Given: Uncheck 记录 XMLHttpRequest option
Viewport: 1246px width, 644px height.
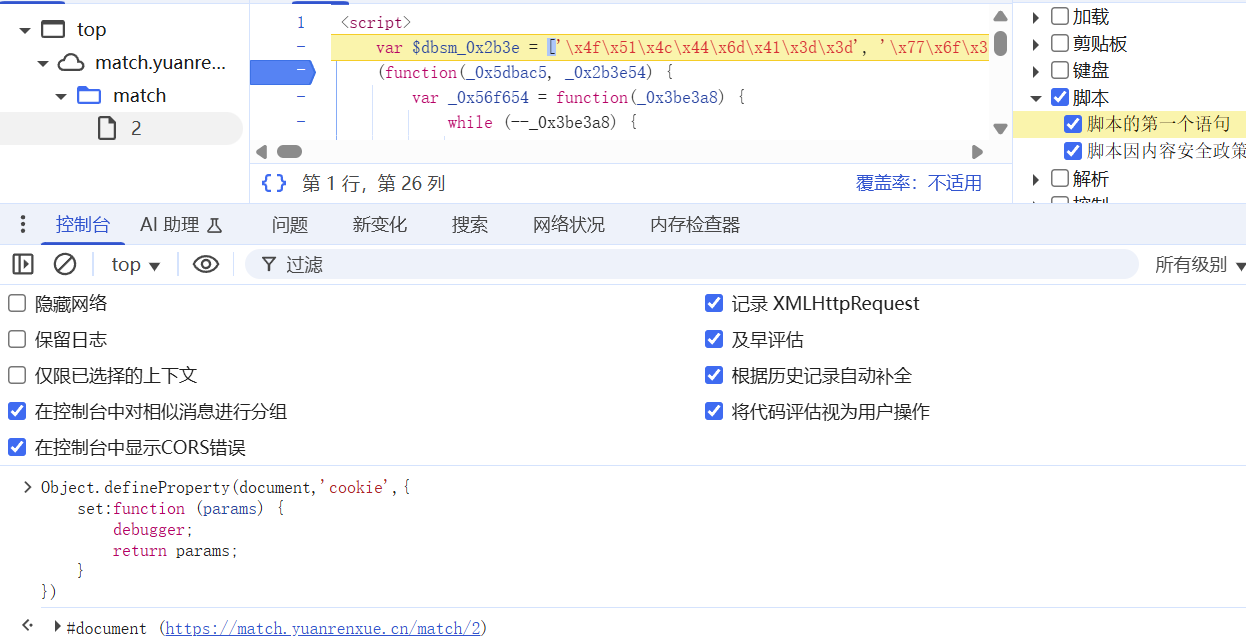Looking at the screenshot, I should point(714,303).
